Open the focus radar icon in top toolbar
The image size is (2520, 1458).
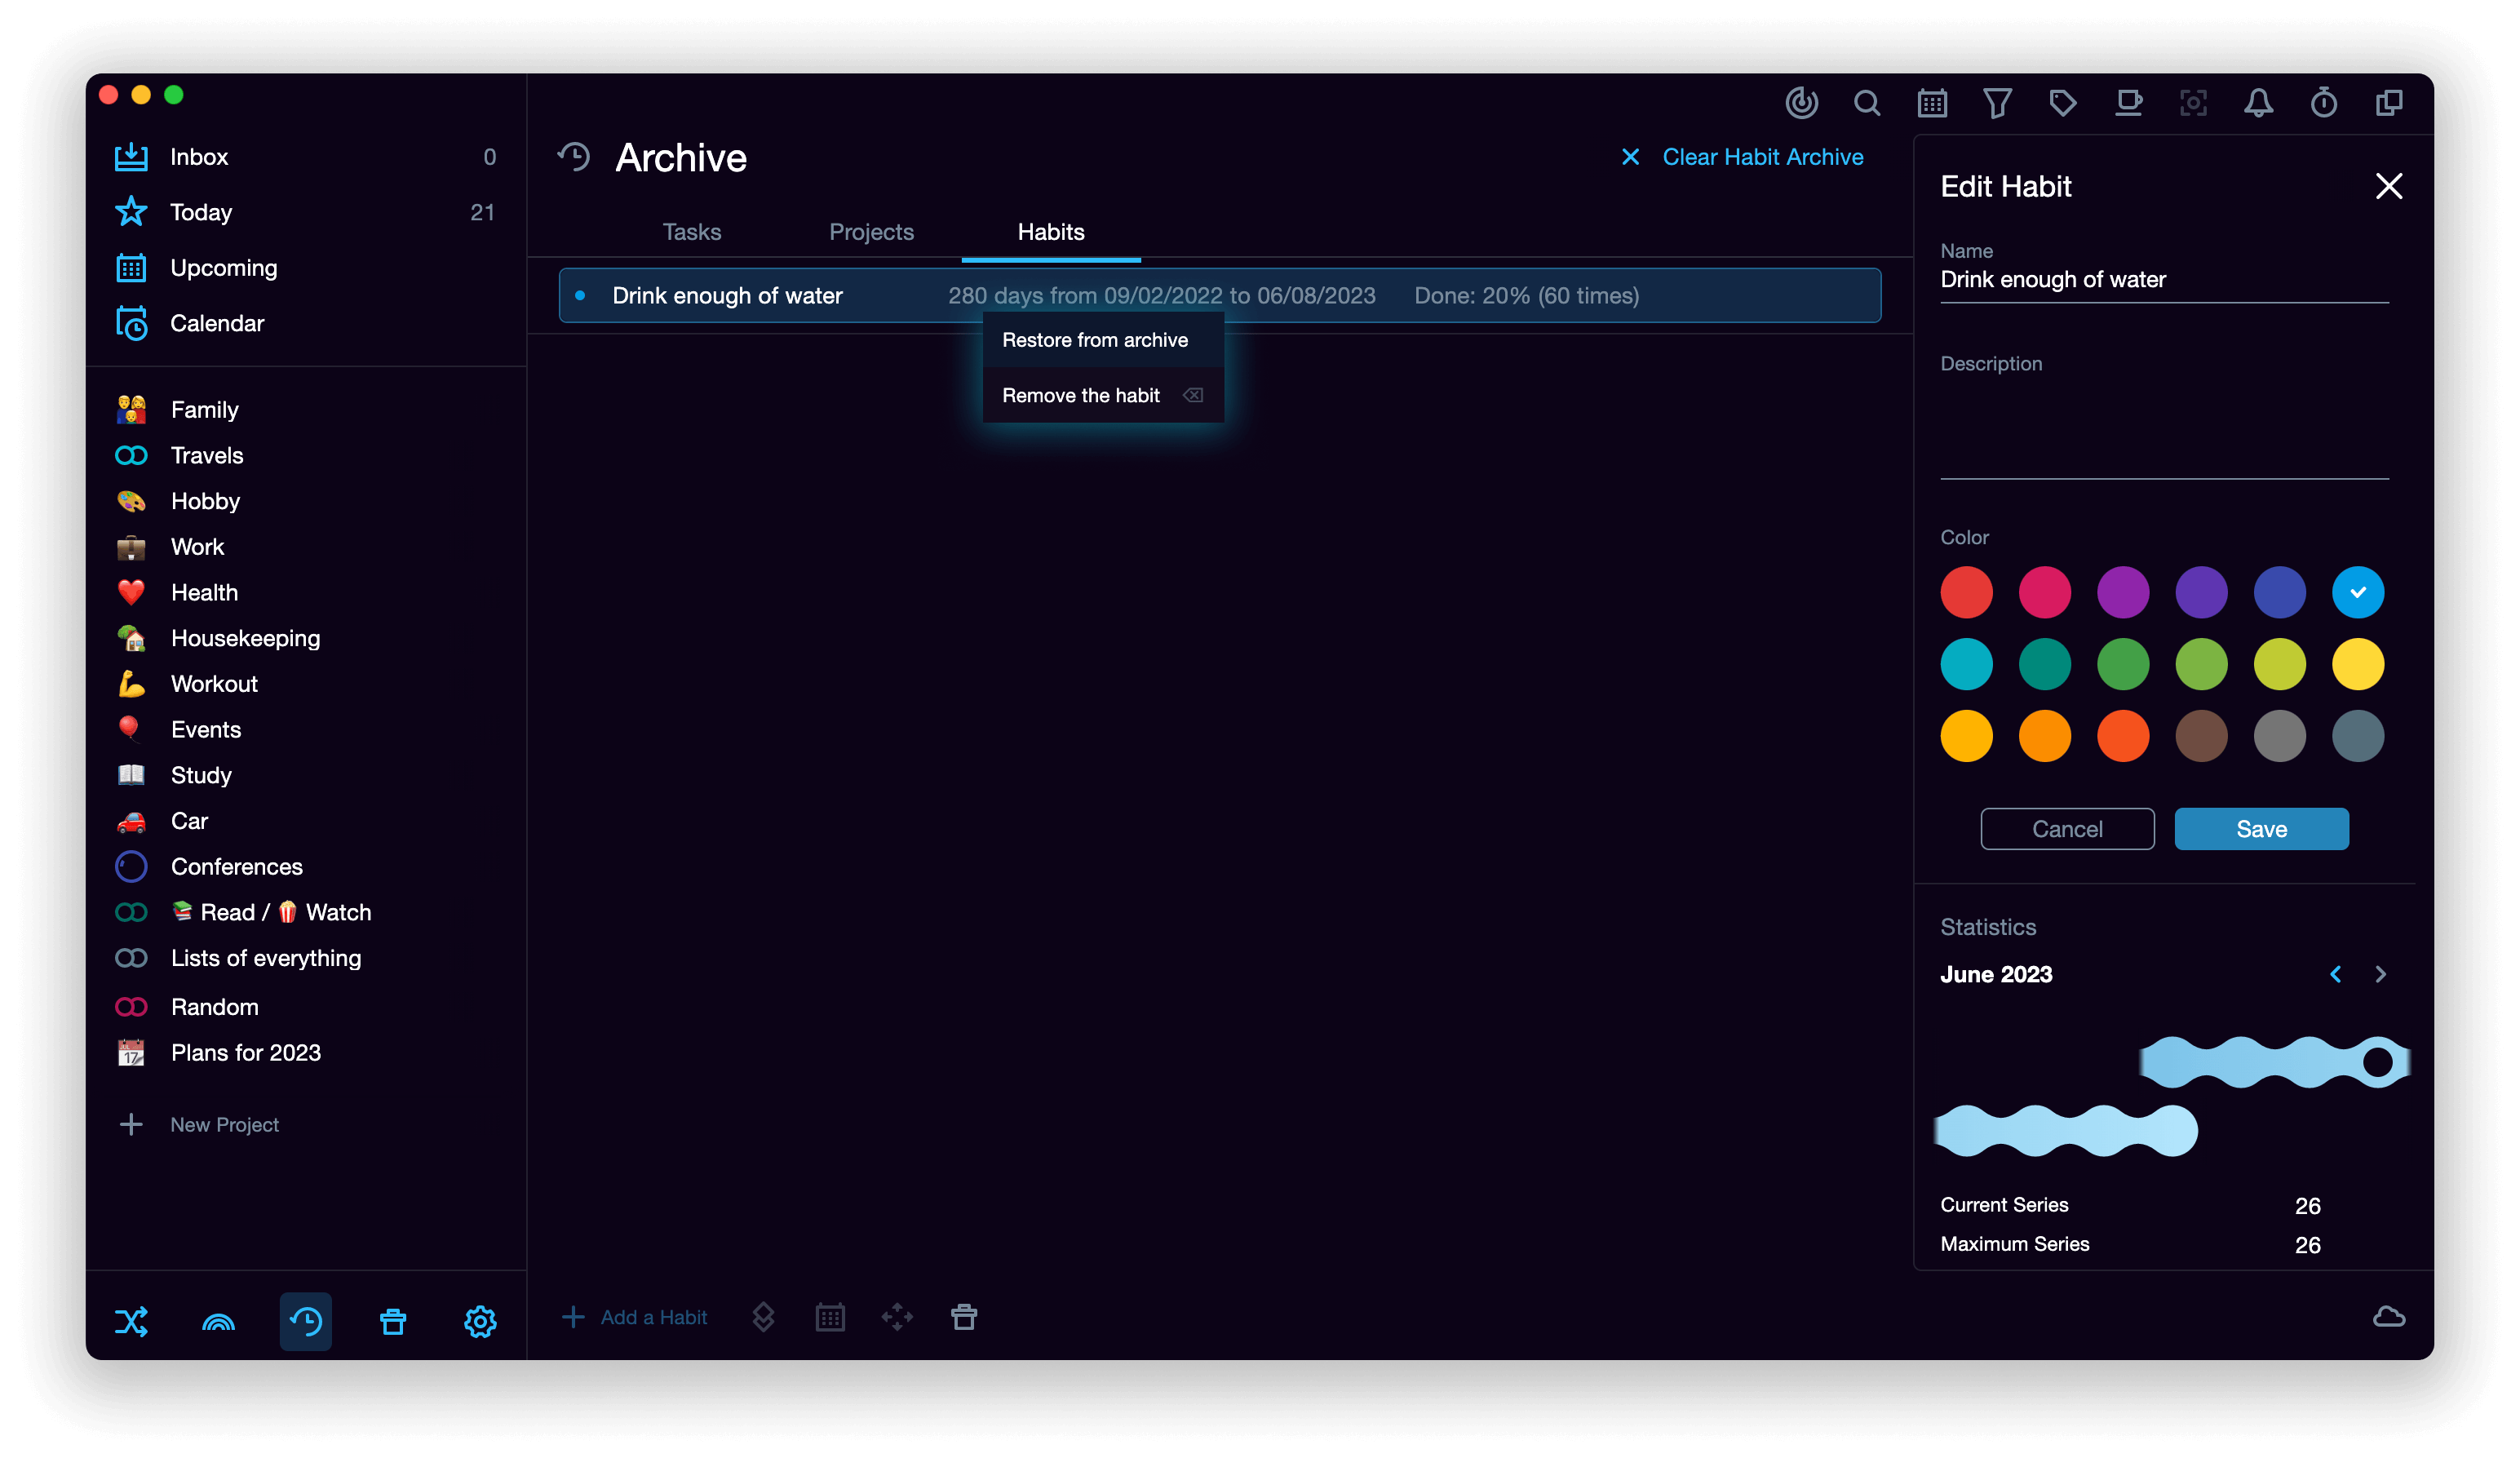click(x=1801, y=103)
